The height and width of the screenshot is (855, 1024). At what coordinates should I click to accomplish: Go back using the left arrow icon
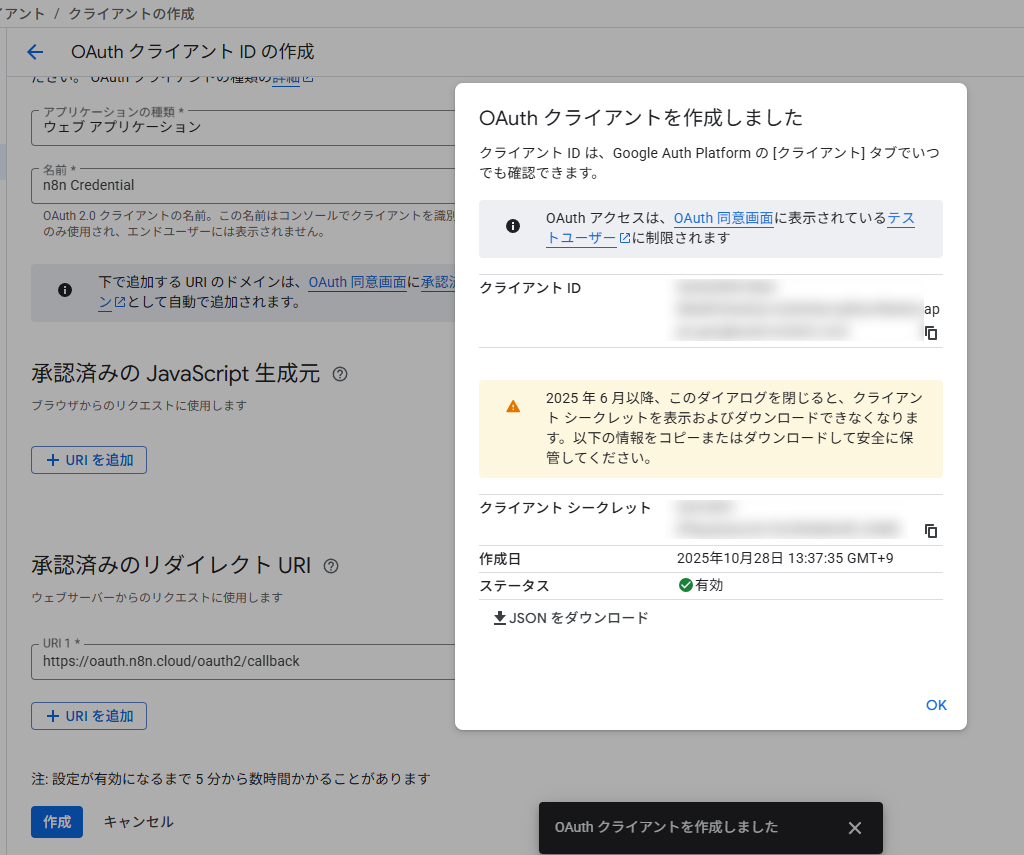36,52
